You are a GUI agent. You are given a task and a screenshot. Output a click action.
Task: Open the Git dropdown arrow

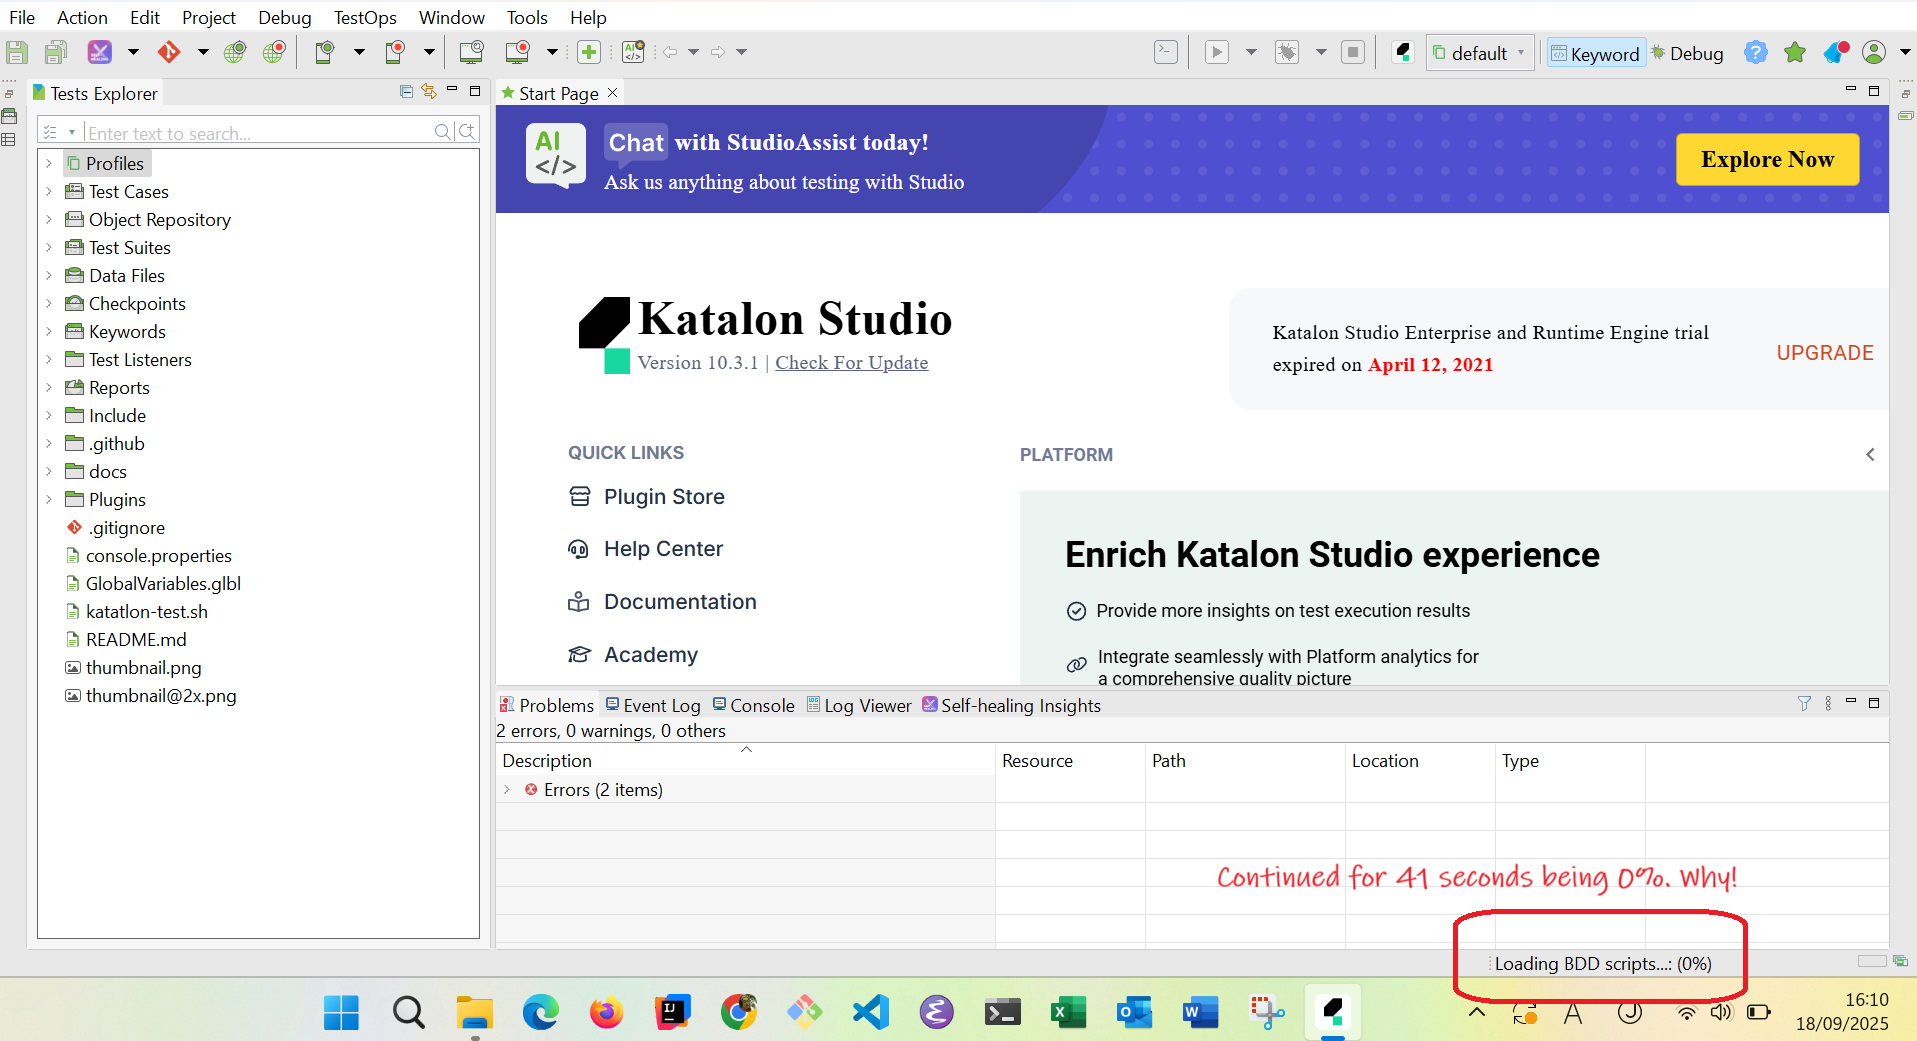203,52
